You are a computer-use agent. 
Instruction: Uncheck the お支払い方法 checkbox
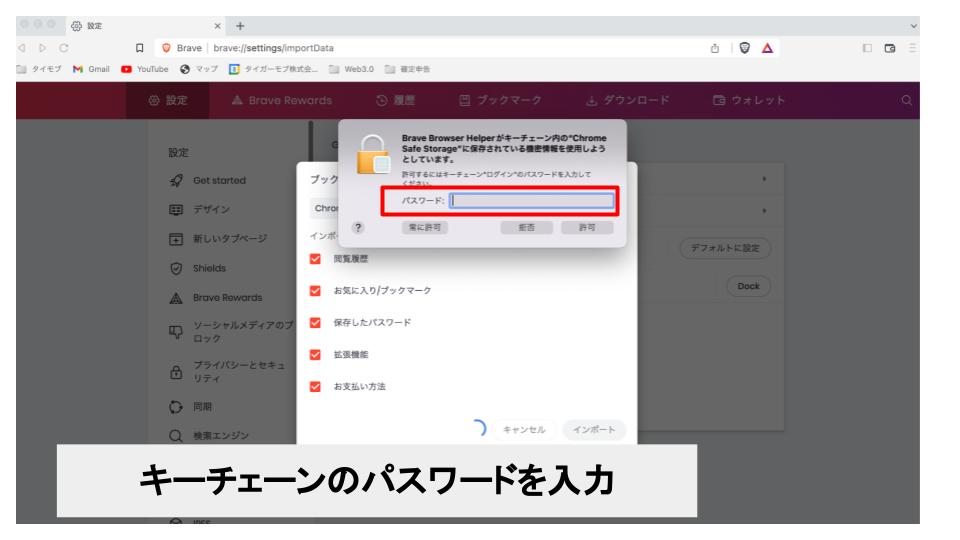tap(315, 387)
